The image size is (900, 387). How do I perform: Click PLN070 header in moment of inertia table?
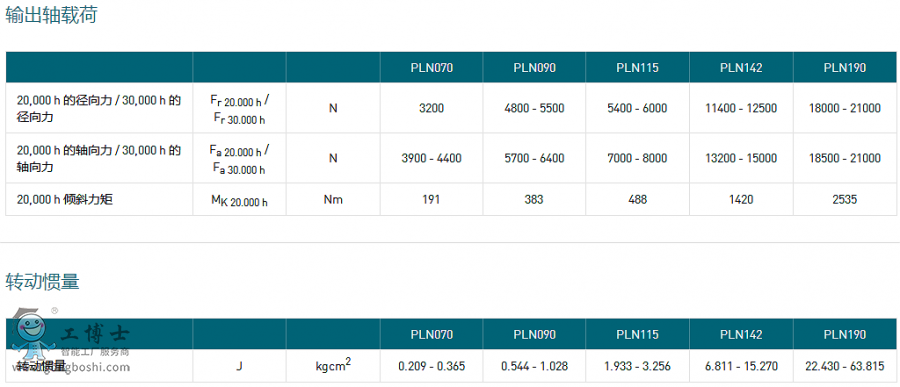(x=431, y=334)
